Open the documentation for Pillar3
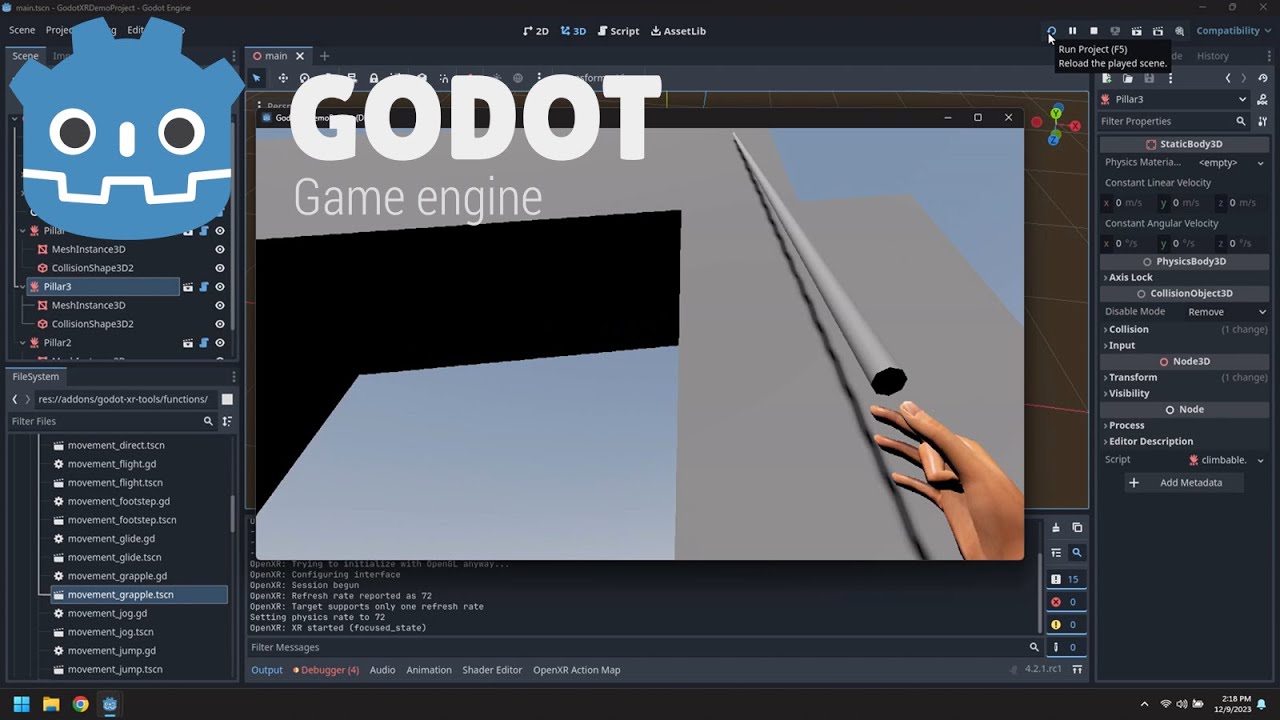The height and width of the screenshot is (720, 1280). coord(1263,99)
